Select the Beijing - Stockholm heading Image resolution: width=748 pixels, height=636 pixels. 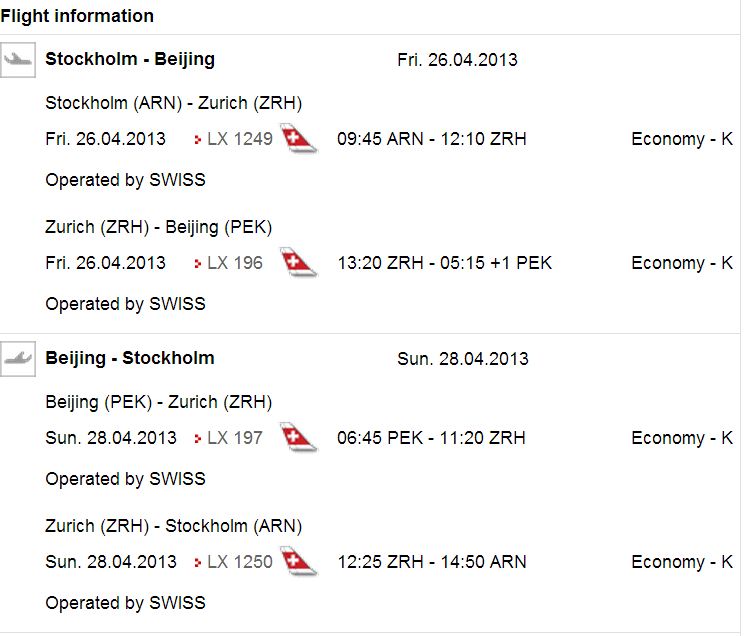[x=130, y=358]
